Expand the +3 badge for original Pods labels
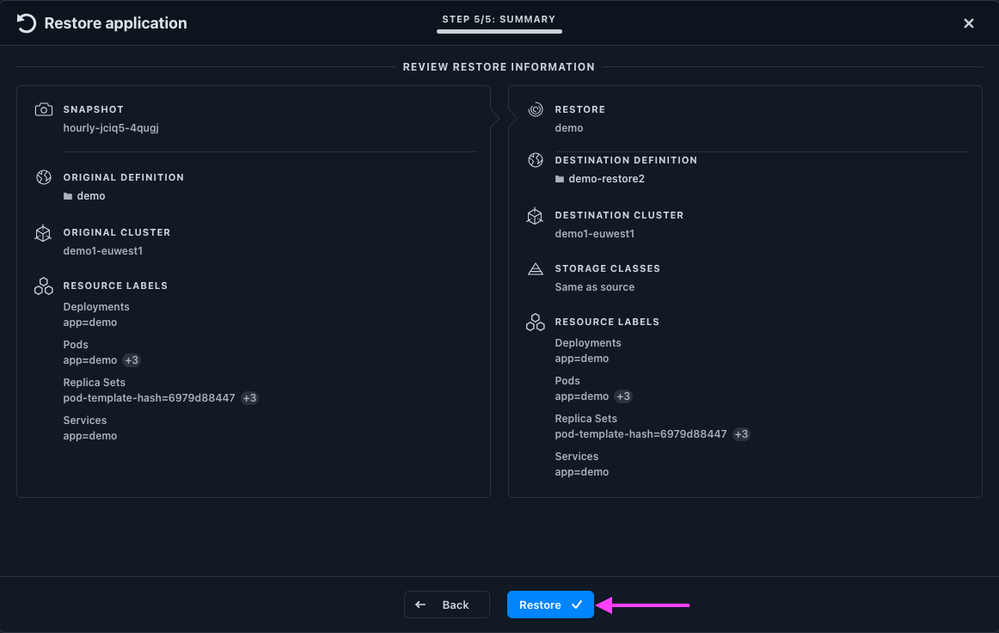Screen dimensions: 999x633 click(131, 360)
